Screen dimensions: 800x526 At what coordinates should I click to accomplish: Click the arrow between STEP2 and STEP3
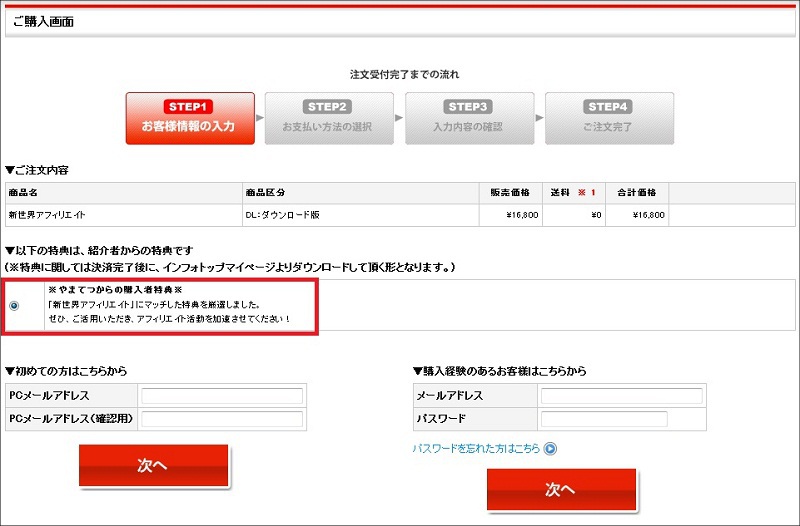pyautogui.click(x=400, y=118)
